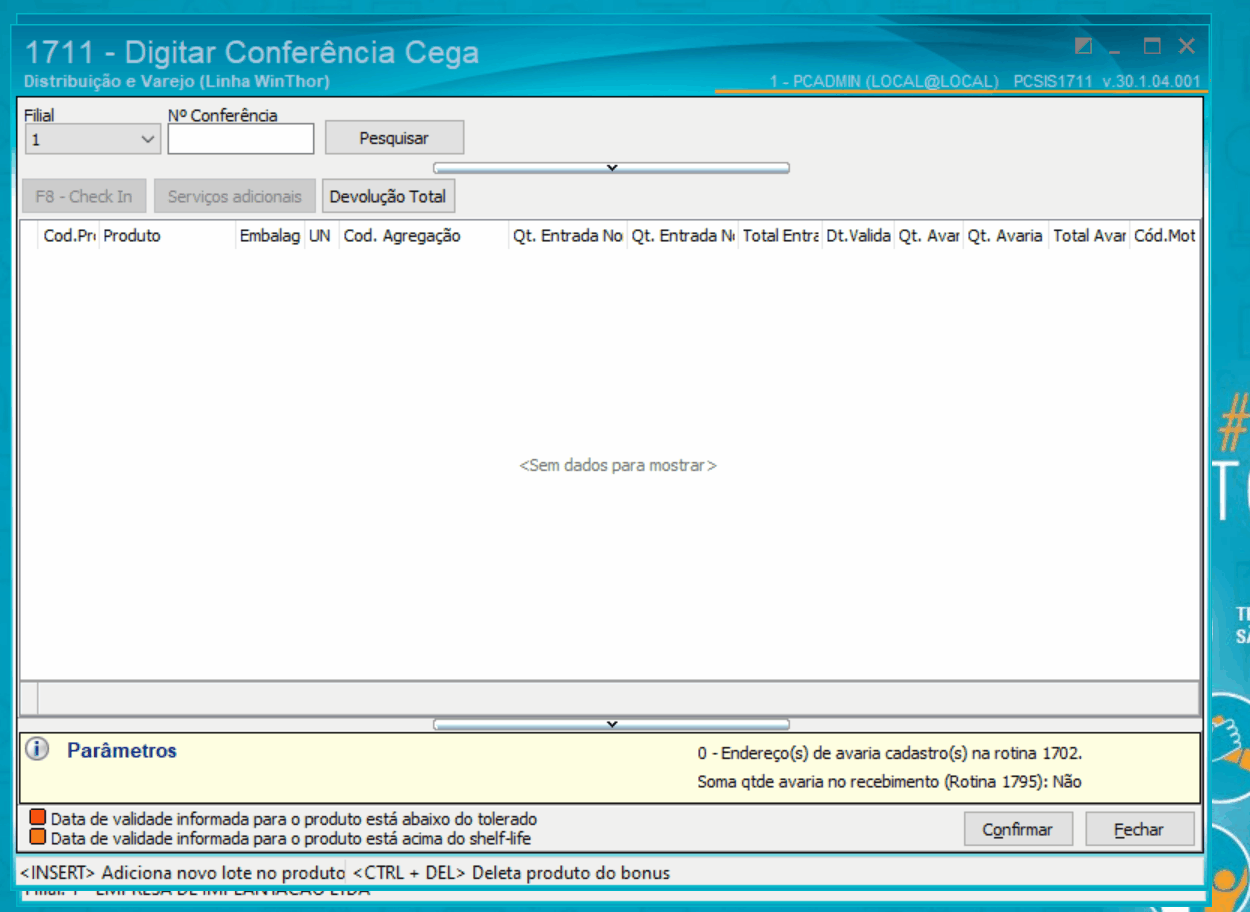Click the Pesquisar button
1250x912 pixels.
coord(394,138)
